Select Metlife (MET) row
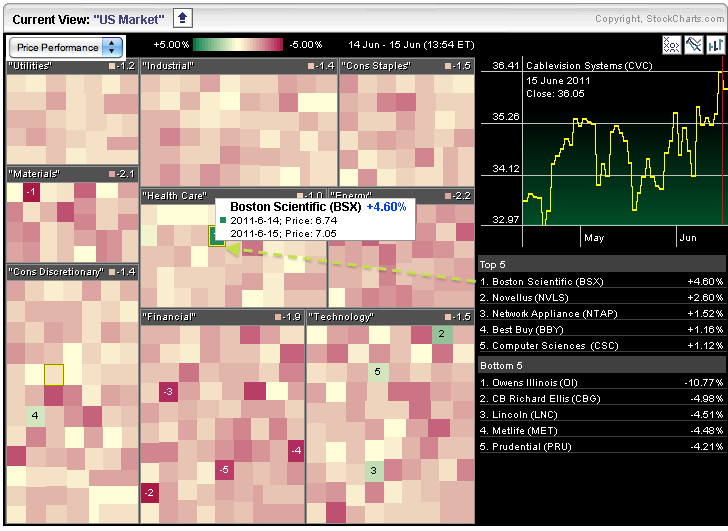This screenshot has height=531, width=728. (x=601, y=431)
